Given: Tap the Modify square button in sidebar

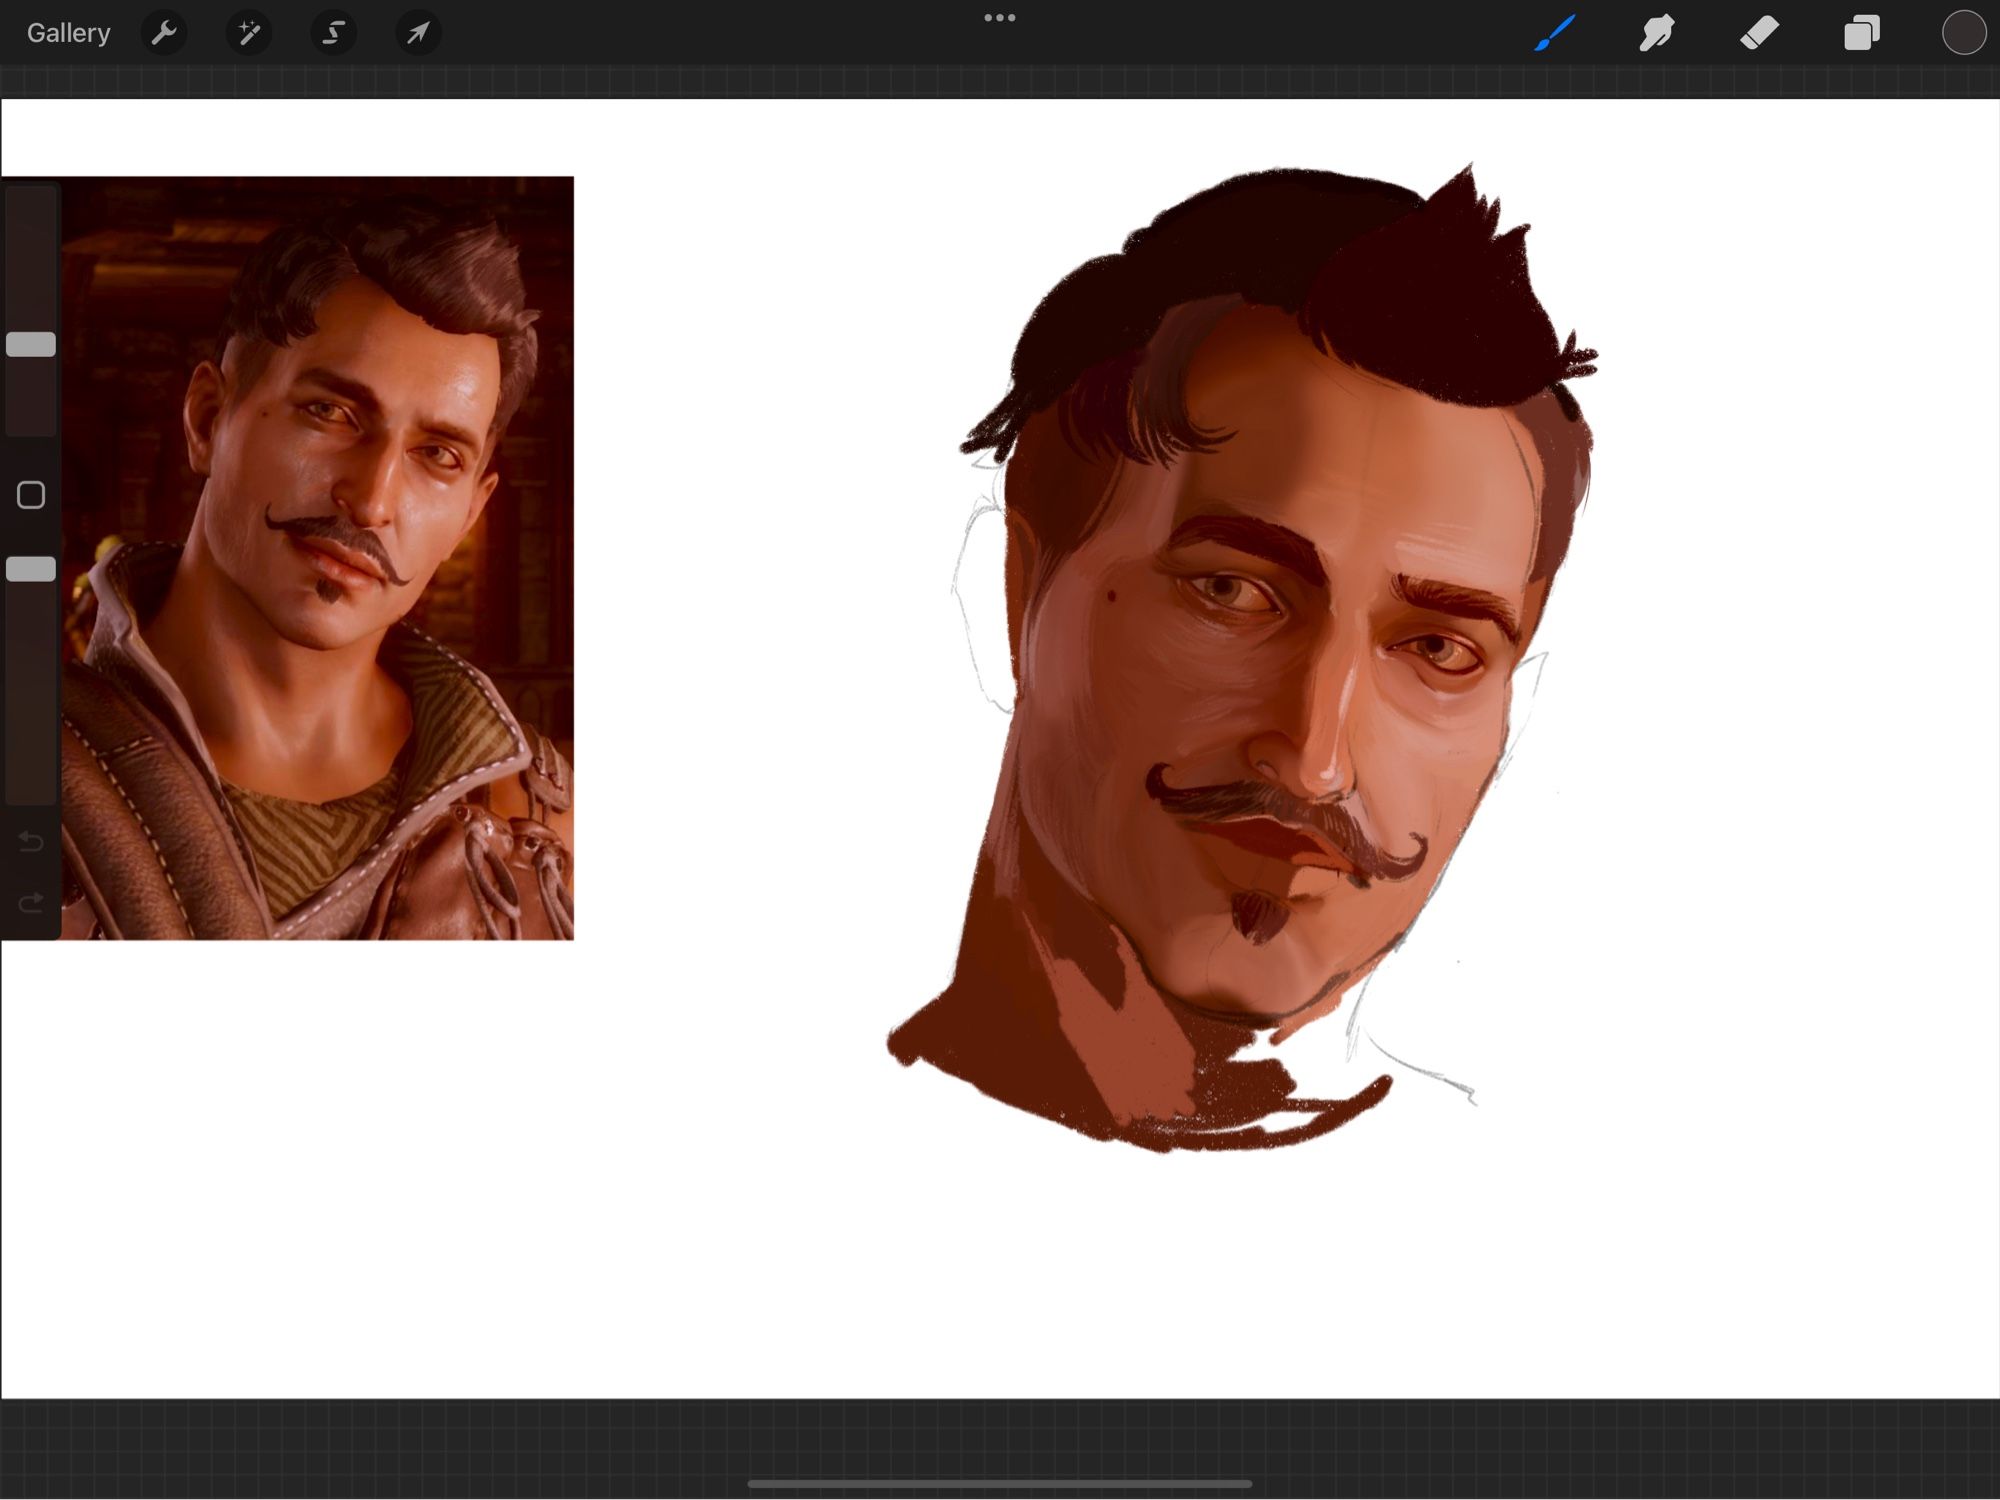Looking at the screenshot, I should (31, 495).
